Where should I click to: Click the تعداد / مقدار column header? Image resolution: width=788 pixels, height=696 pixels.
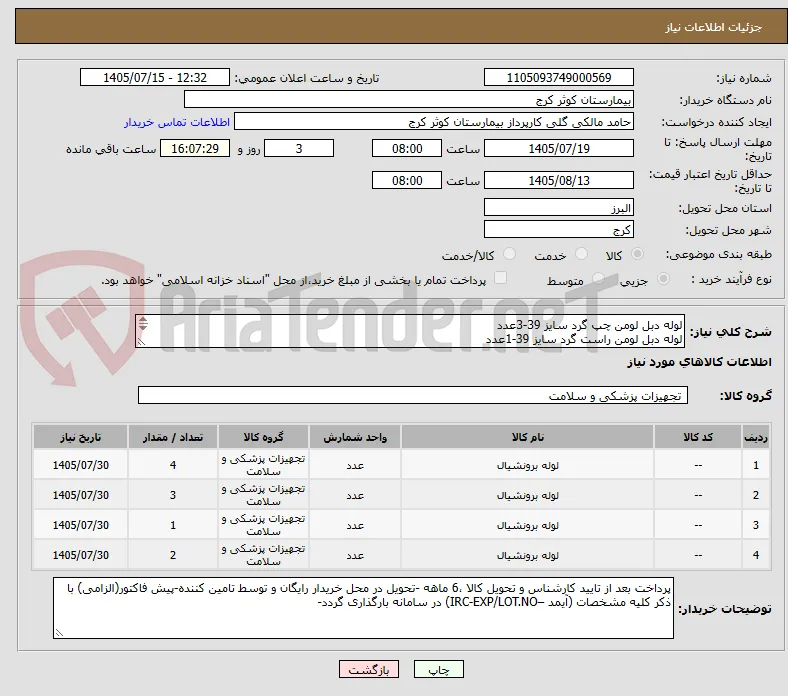click(x=172, y=437)
